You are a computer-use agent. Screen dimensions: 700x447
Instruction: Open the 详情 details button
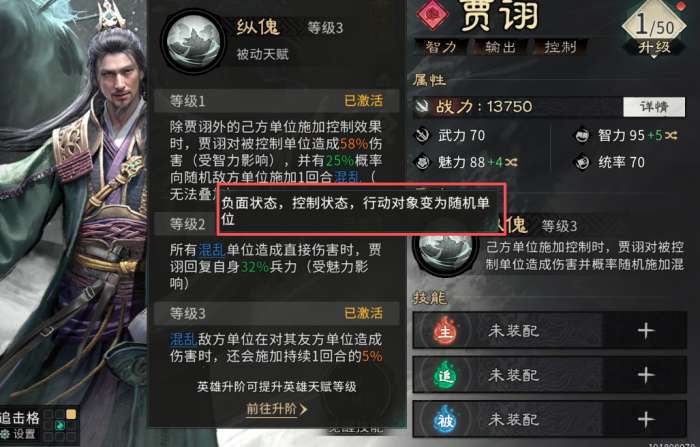[x=654, y=107]
